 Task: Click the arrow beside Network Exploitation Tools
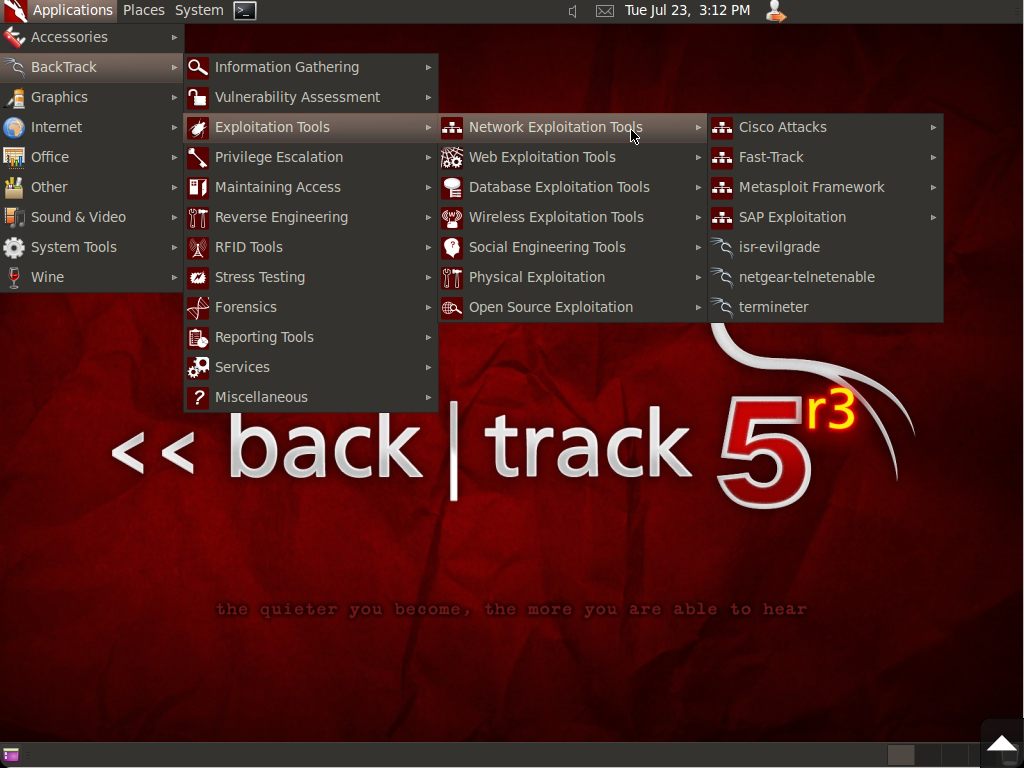point(698,127)
